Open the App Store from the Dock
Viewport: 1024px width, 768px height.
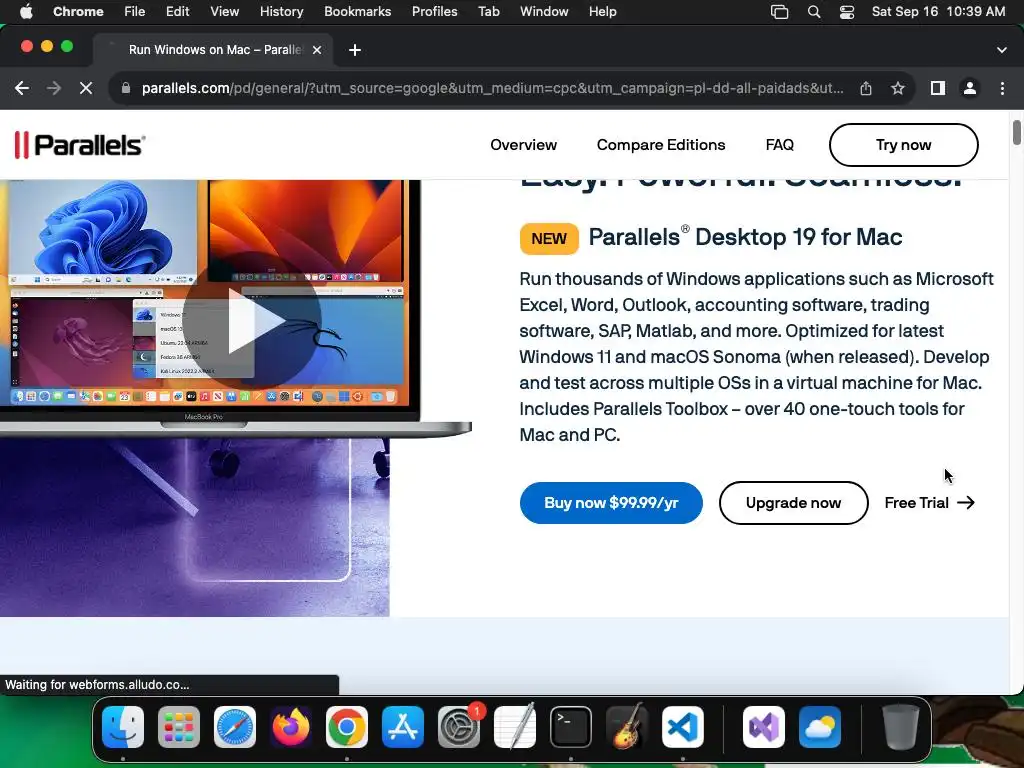click(403, 727)
